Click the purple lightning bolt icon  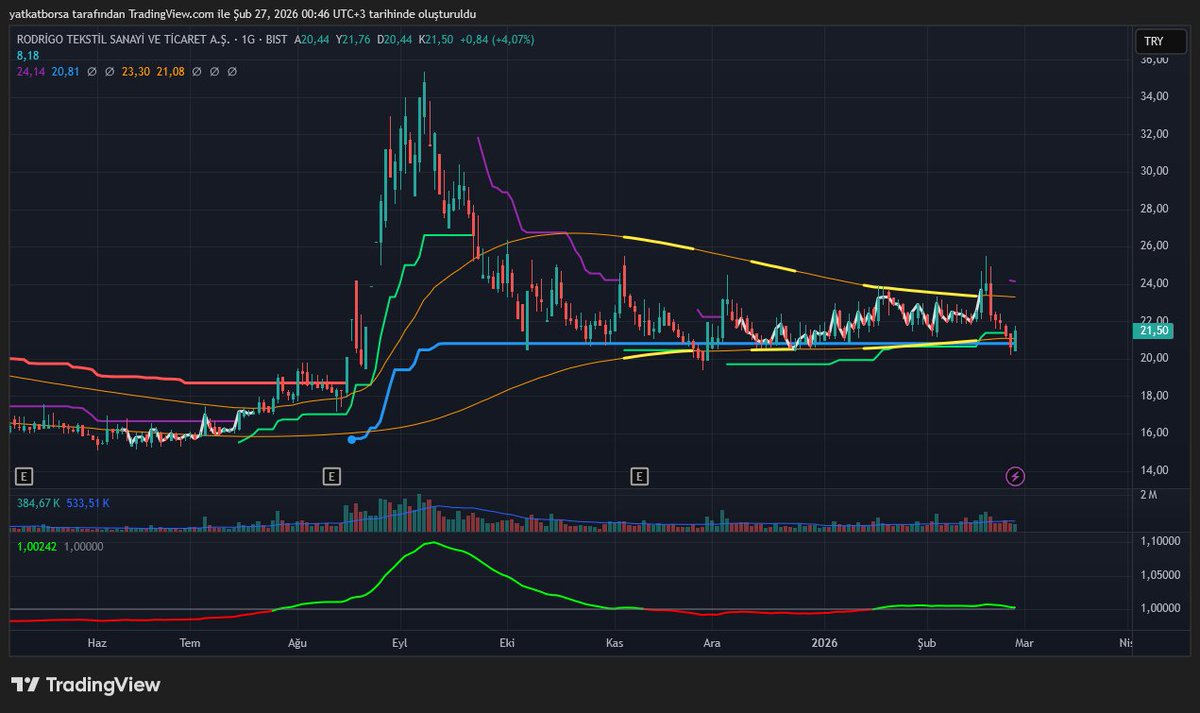(x=1015, y=476)
